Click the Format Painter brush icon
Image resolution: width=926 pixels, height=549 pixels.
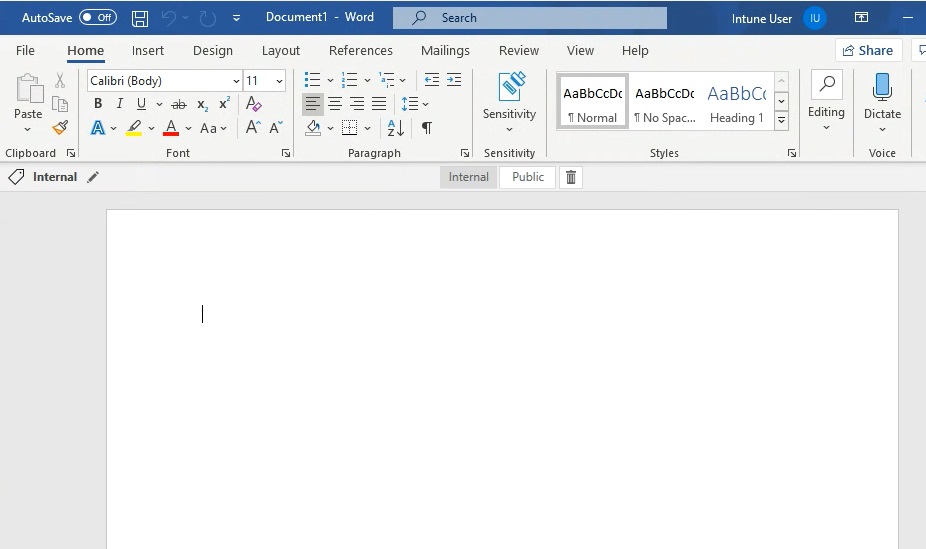pos(60,128)
